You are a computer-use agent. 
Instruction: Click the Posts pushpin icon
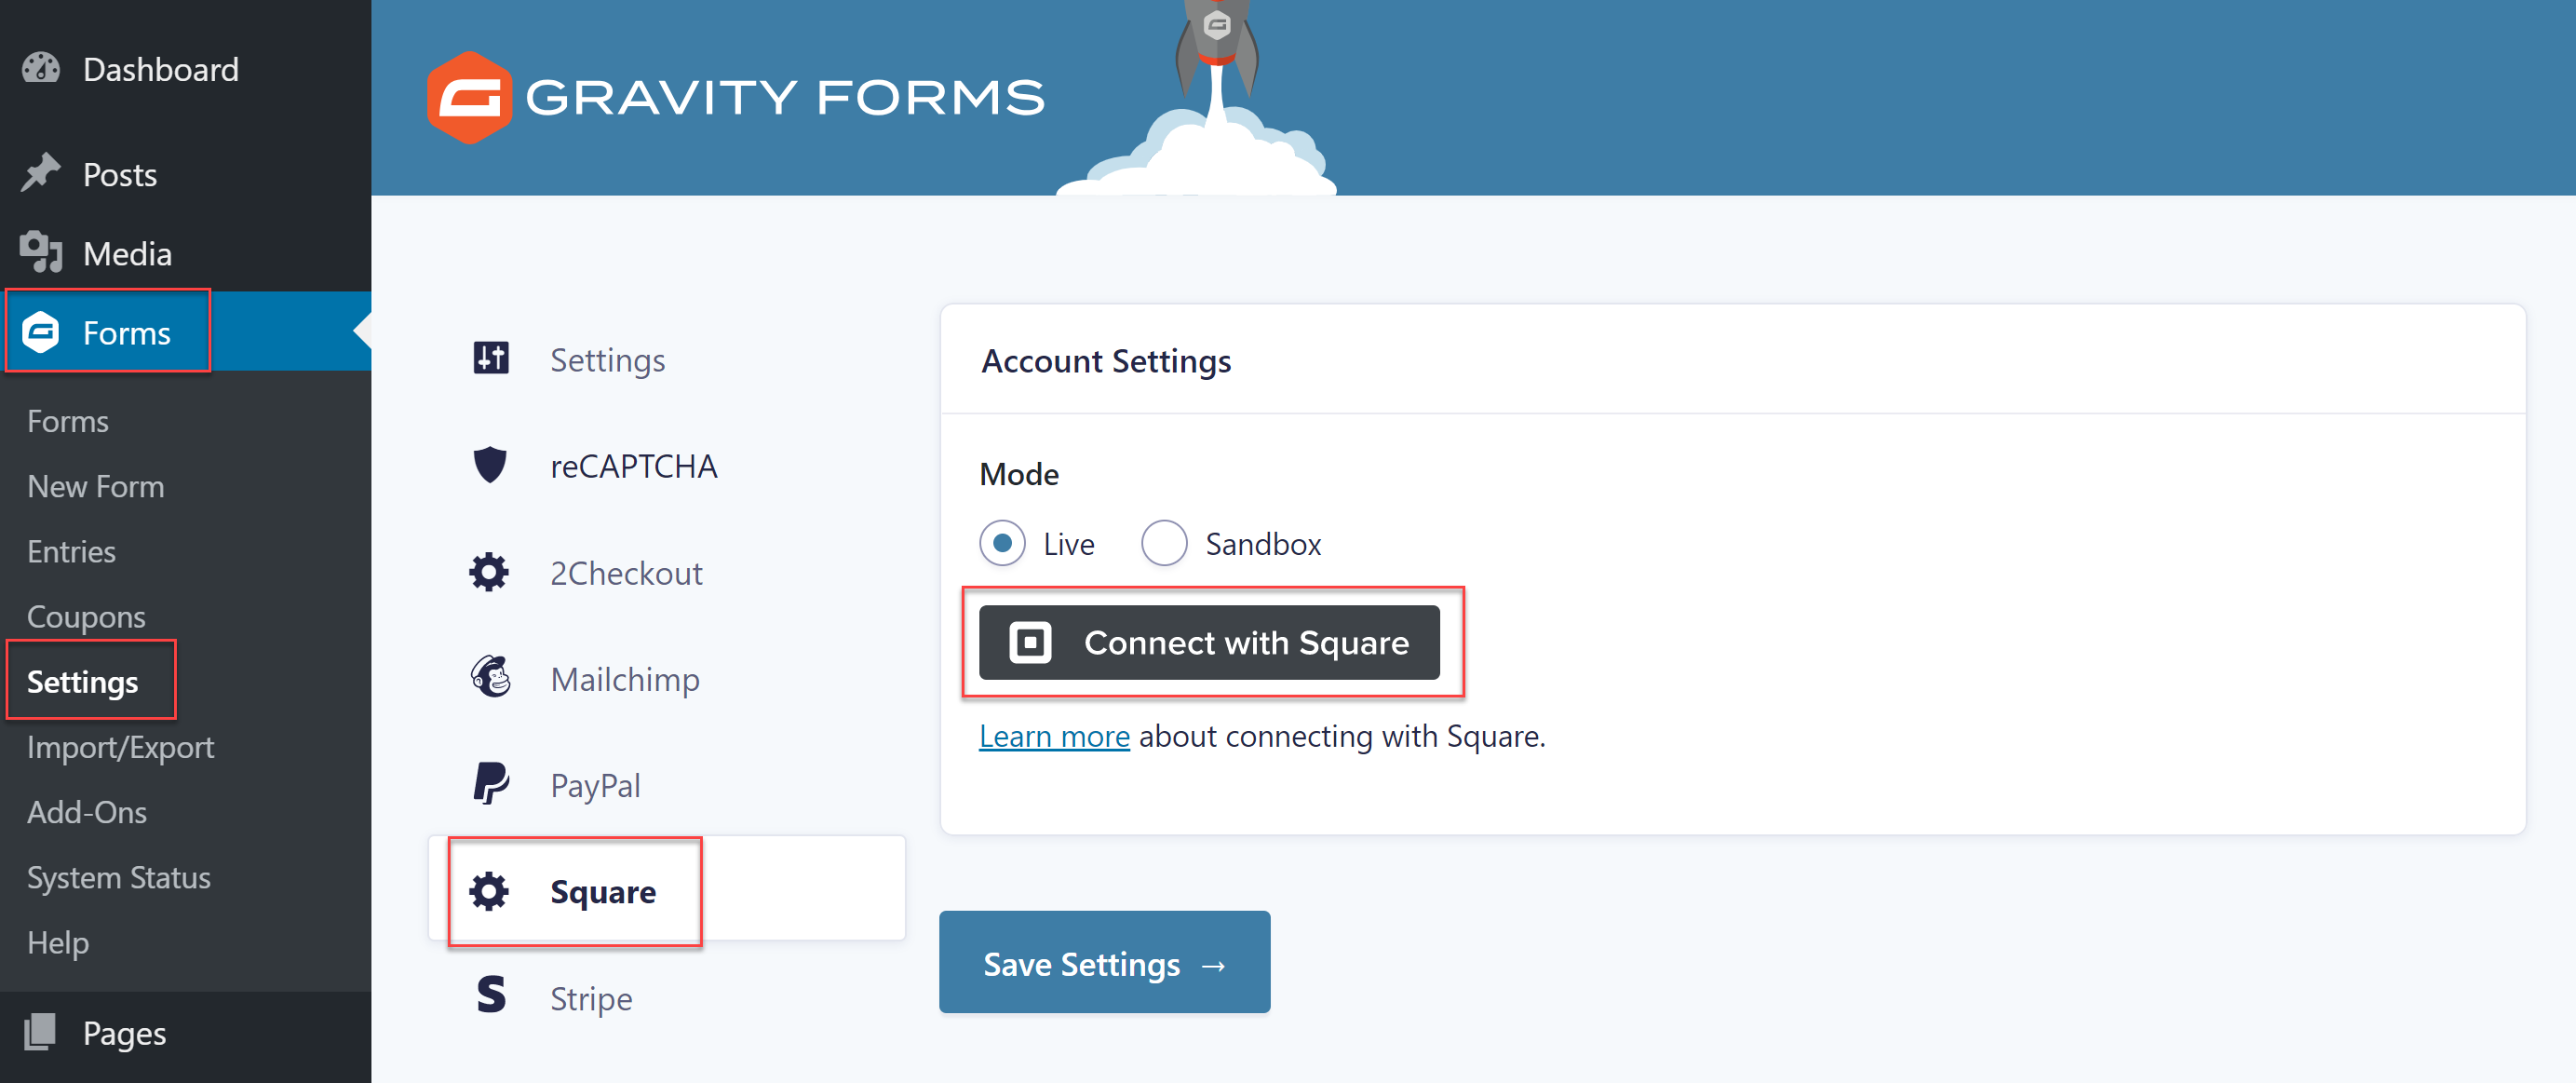(41, 173)
